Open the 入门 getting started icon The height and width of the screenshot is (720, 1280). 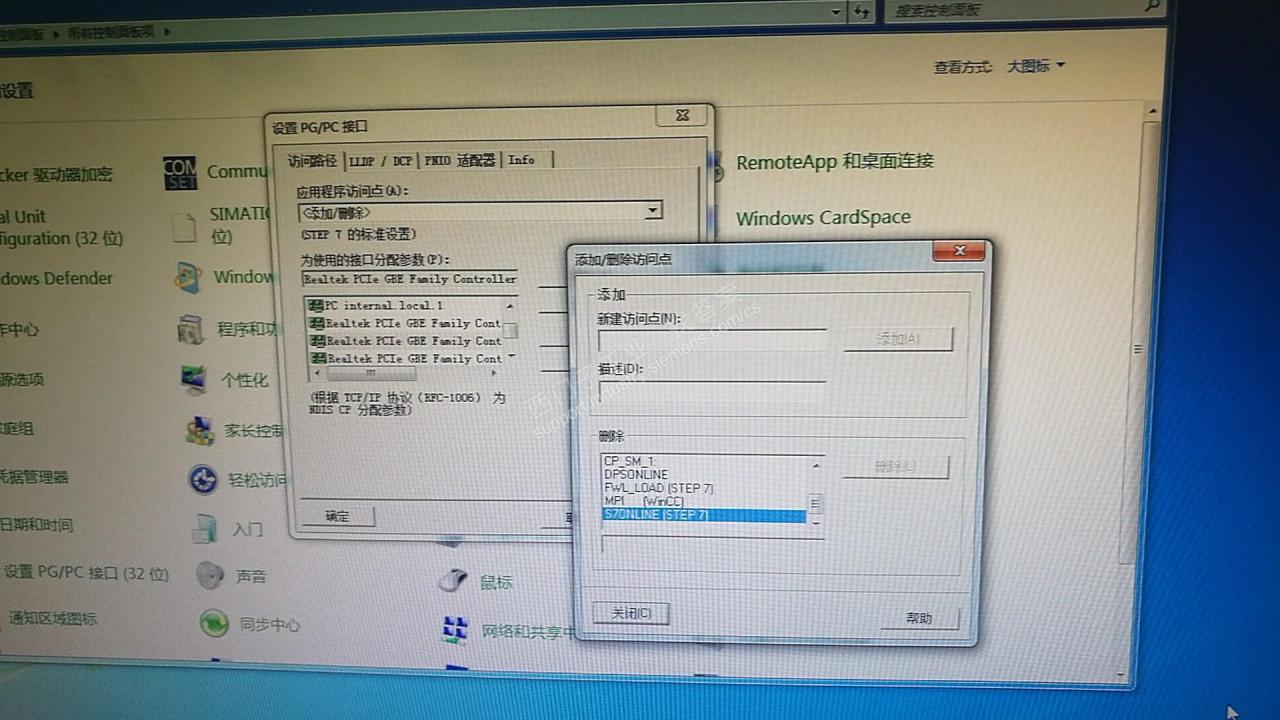(206, 528)
